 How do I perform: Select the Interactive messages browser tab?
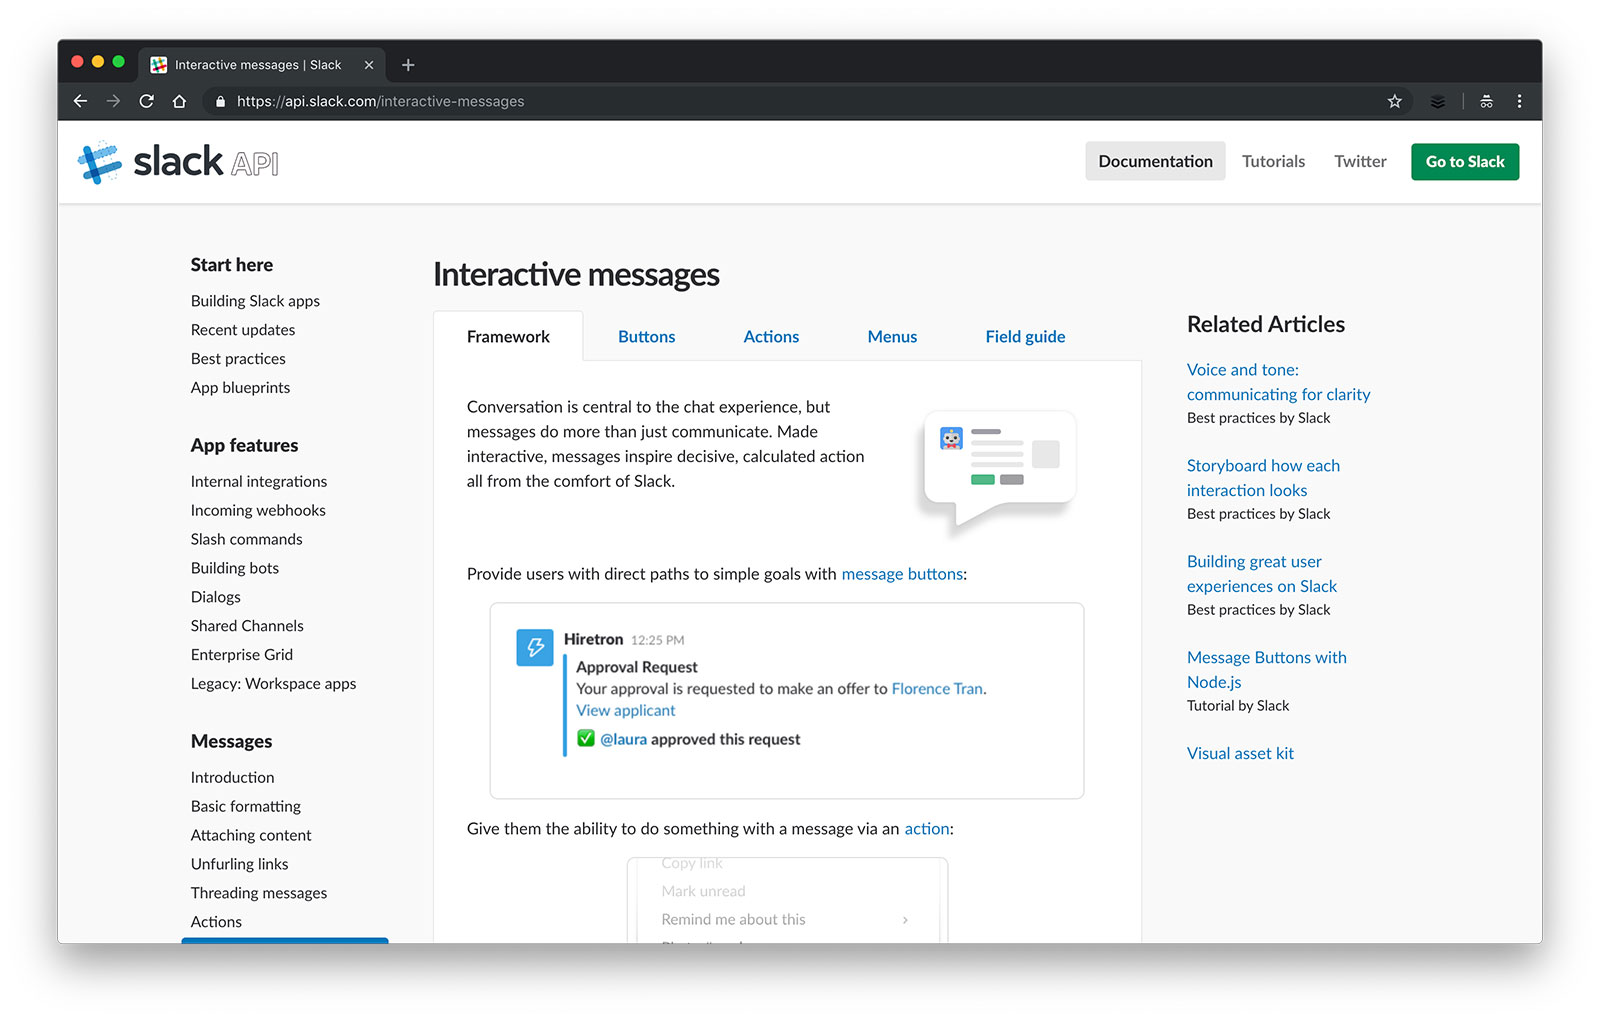pyautogui.click(x=262, y=65)
